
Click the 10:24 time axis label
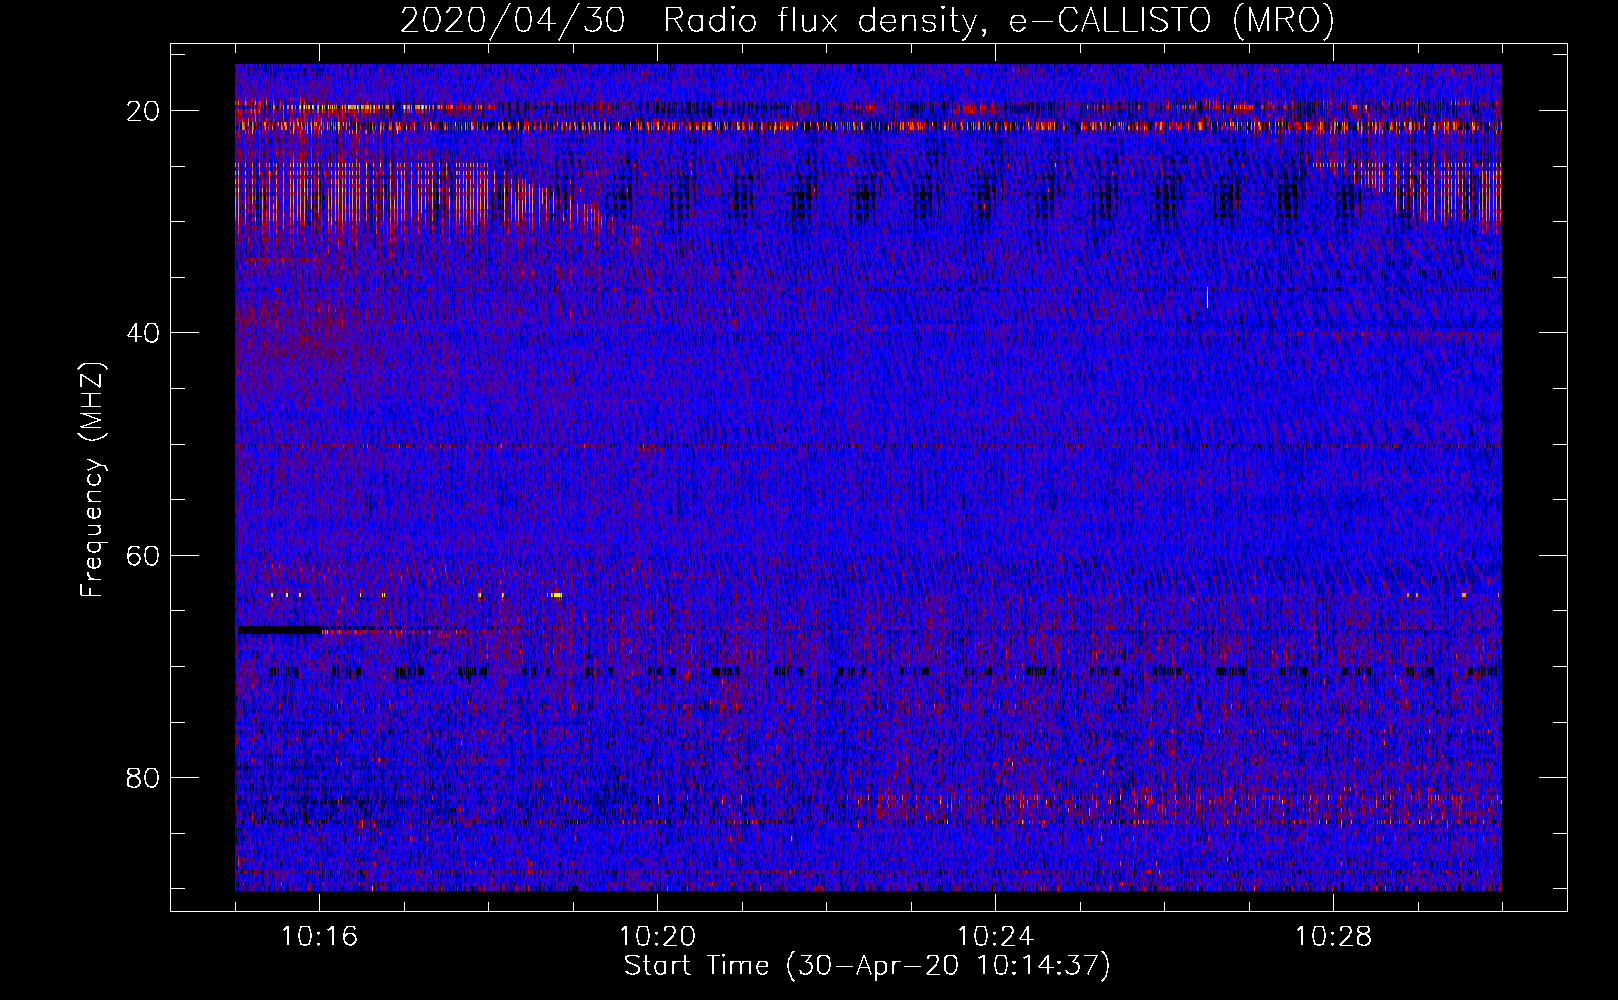995,937
